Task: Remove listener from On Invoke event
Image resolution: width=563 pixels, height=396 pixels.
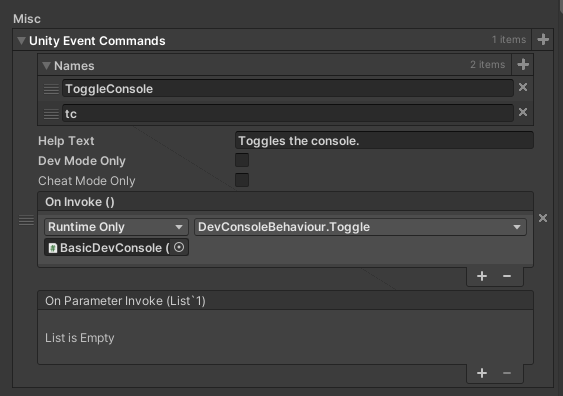Action: (x=507, y=276)
